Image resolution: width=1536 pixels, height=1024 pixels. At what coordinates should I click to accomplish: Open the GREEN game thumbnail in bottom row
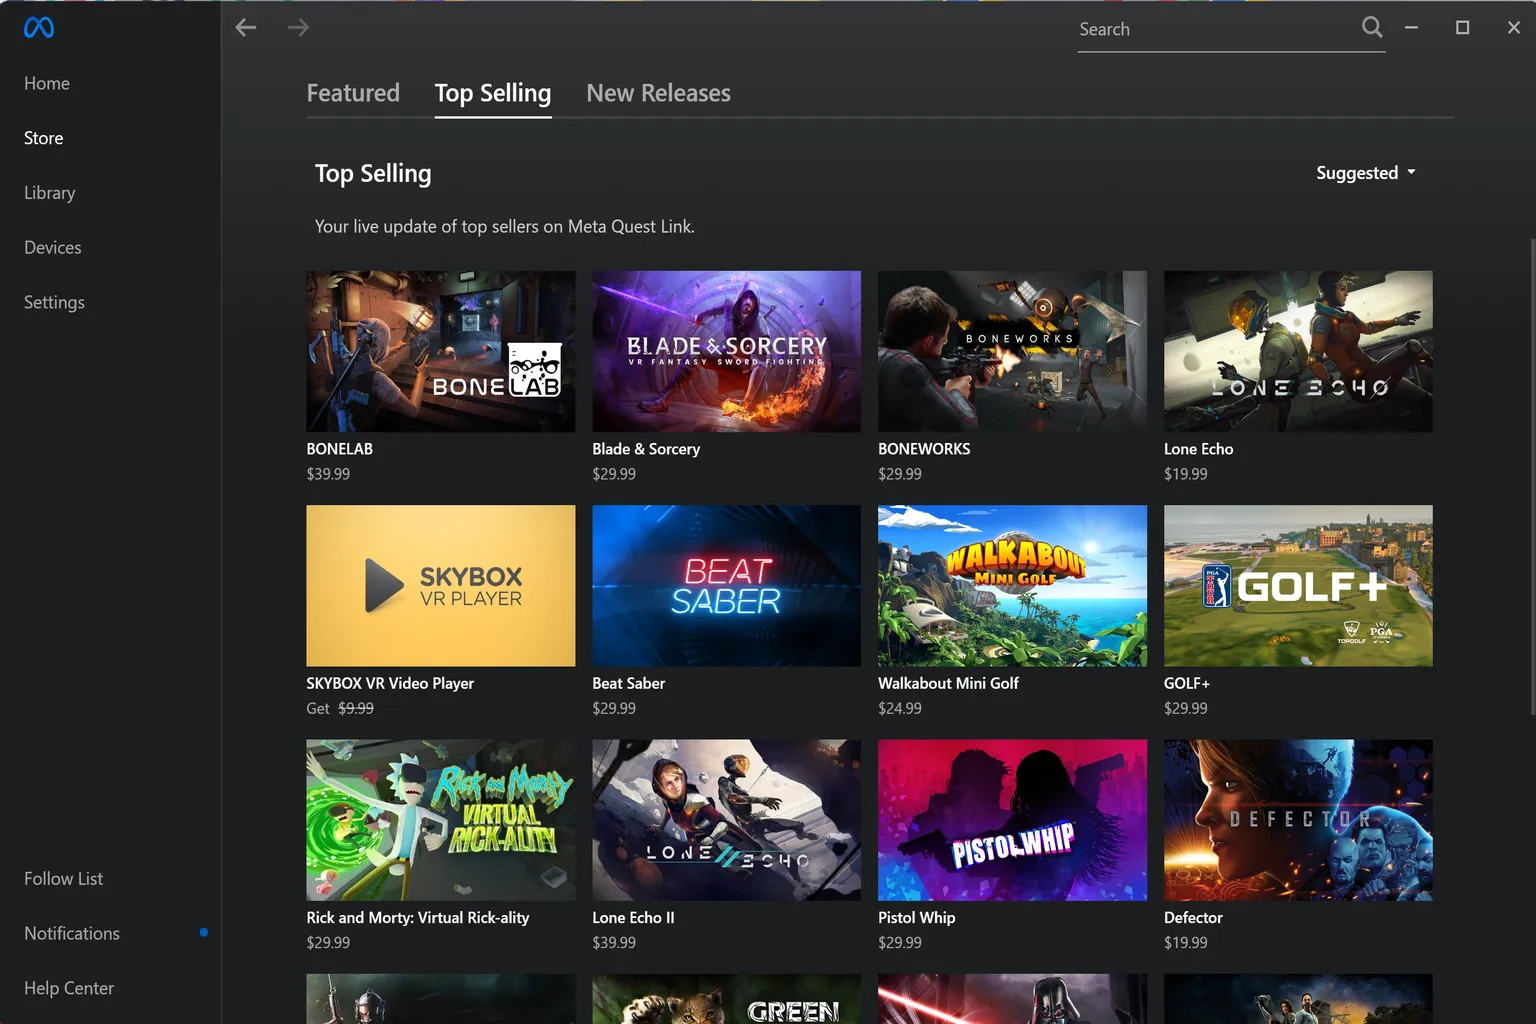[x=726, y=999]
